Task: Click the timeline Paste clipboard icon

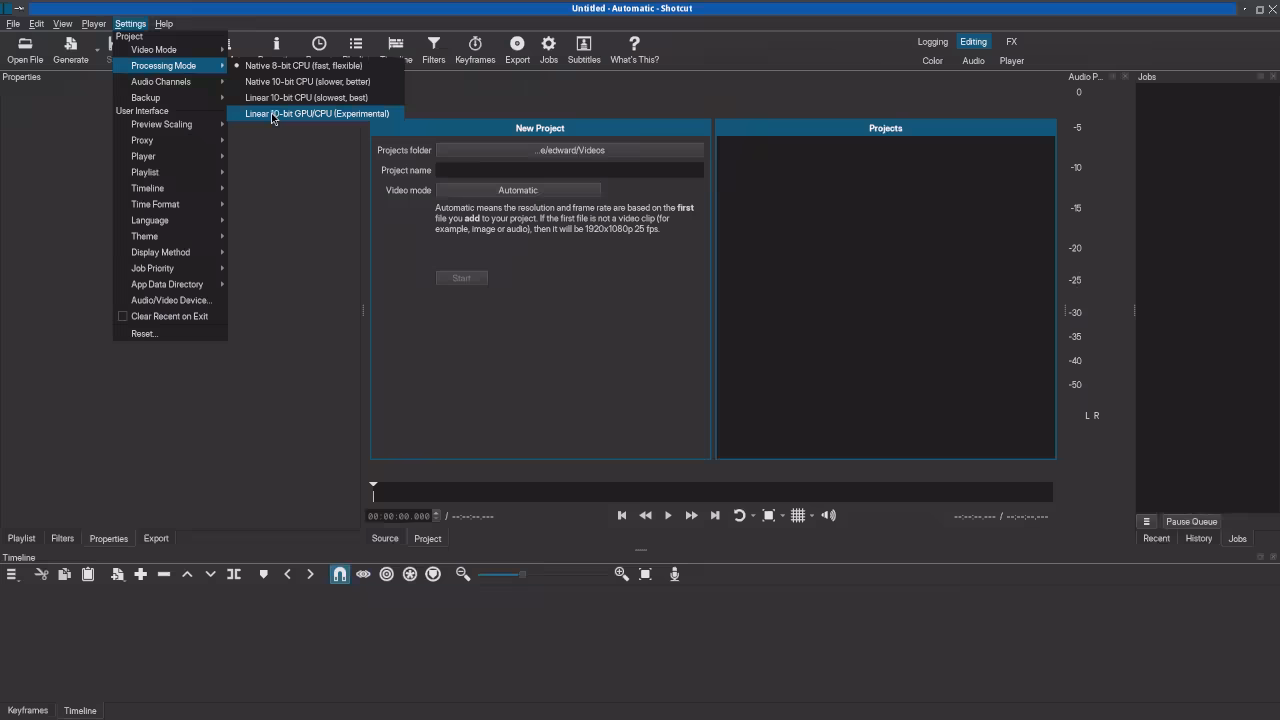Action: coord(88,574)
